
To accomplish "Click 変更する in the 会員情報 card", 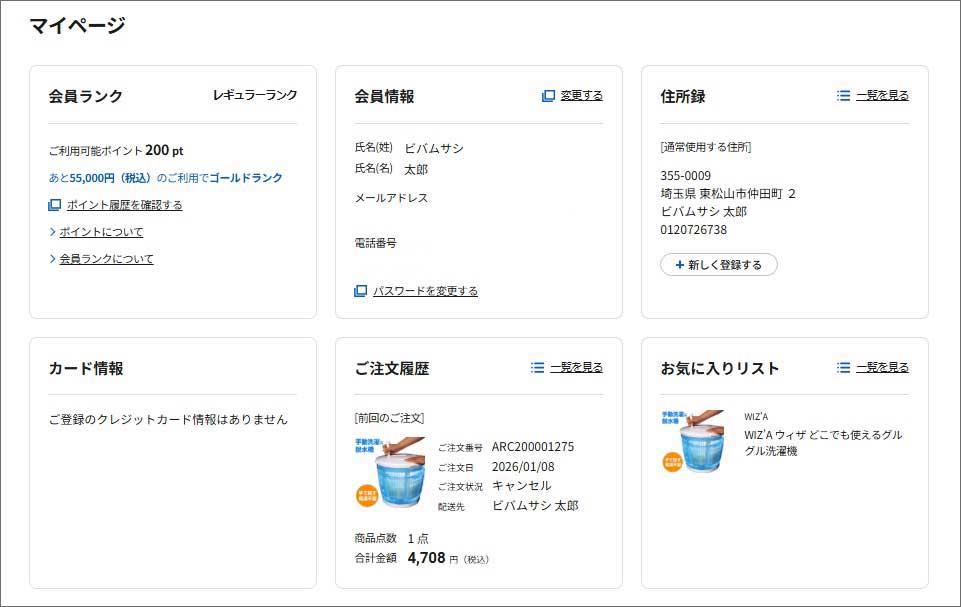I will click(x=579, y=95).
